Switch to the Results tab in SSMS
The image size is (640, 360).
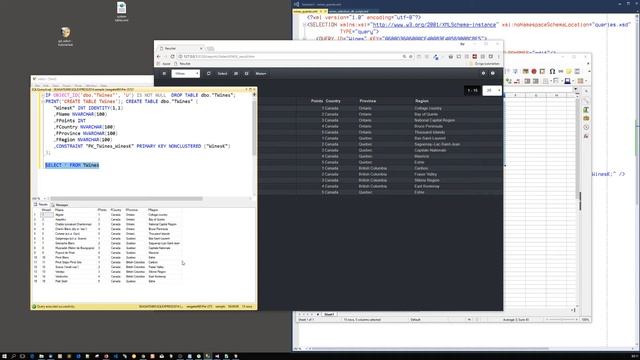click(x=41, y=204)
